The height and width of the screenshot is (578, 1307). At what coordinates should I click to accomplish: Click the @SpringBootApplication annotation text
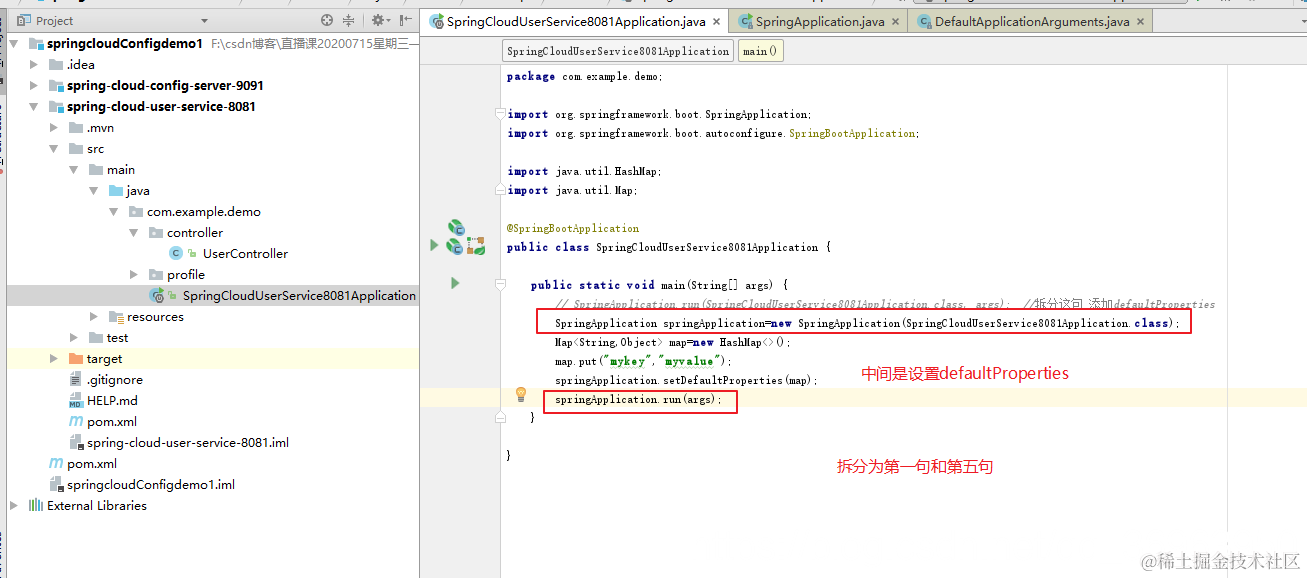573,228
